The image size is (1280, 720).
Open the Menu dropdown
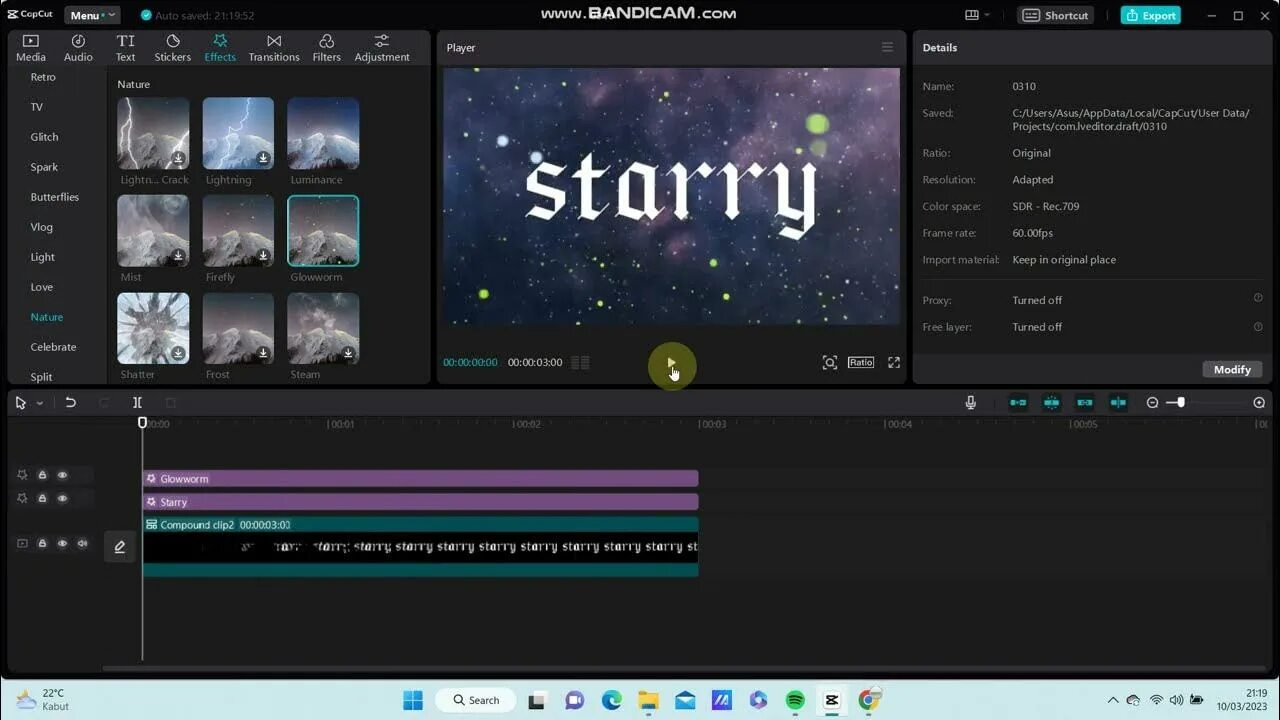click(x=92, y=15)
